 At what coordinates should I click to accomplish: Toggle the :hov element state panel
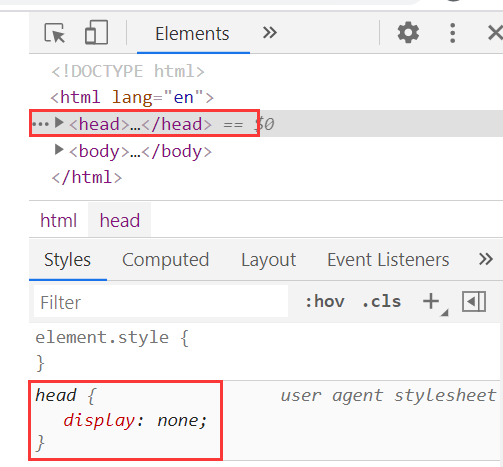325,302
